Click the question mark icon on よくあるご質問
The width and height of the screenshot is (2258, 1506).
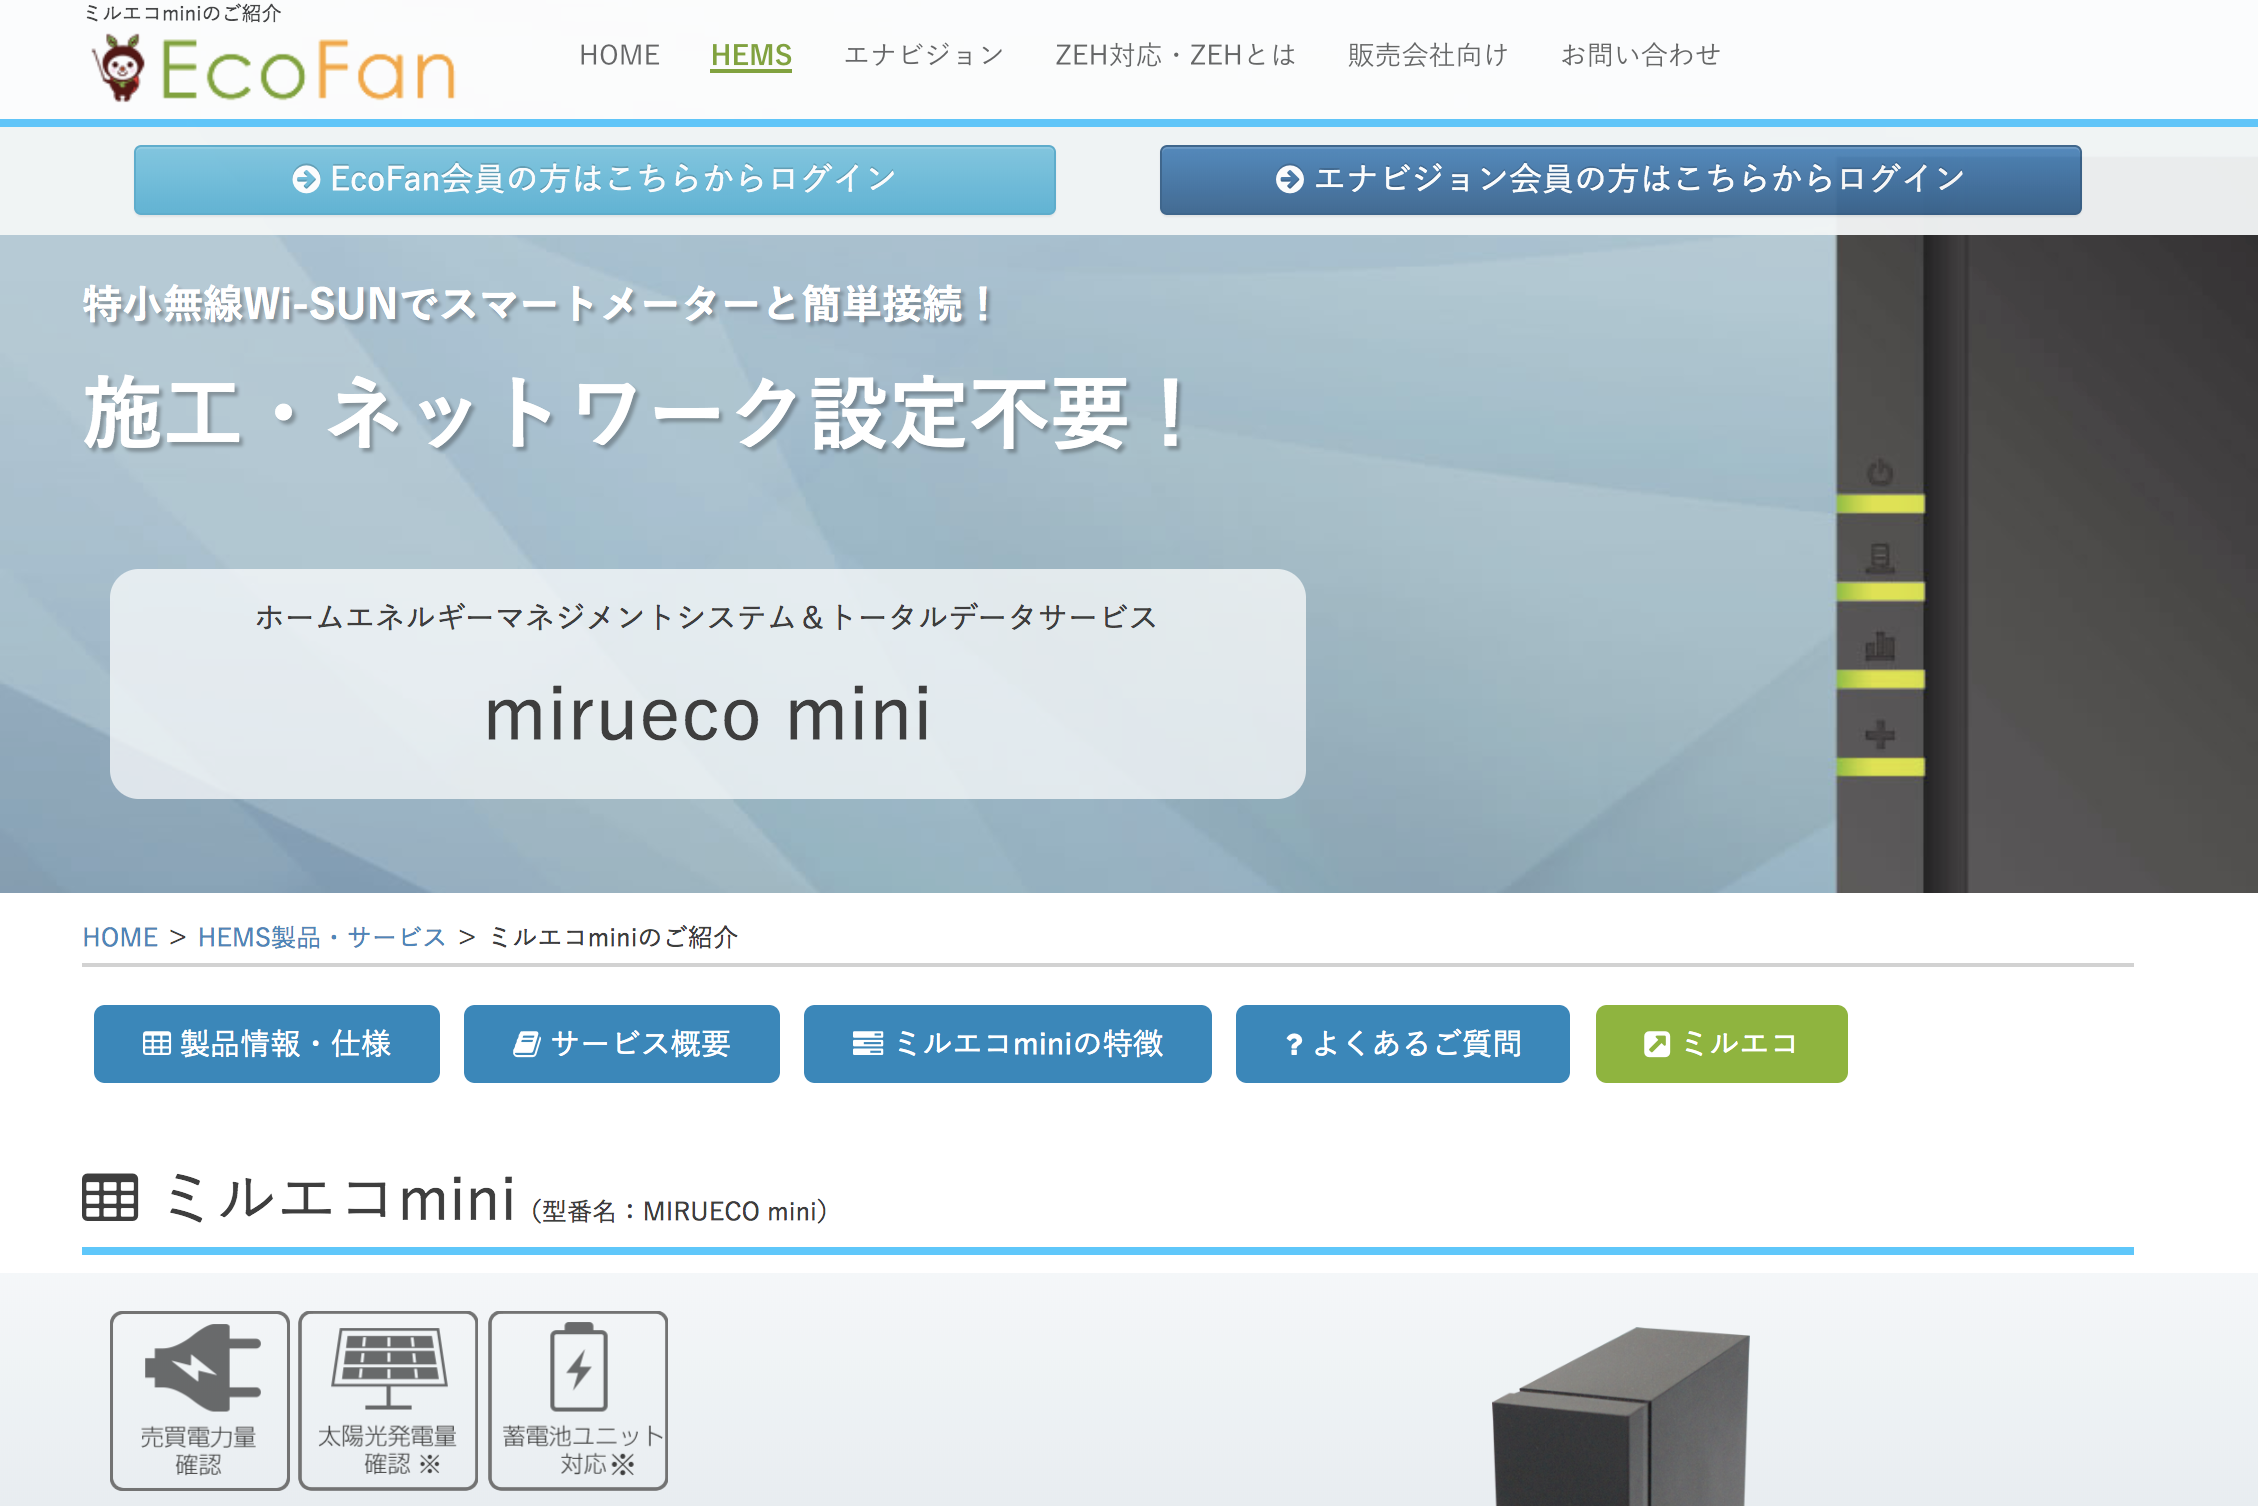[1294, 1043]
